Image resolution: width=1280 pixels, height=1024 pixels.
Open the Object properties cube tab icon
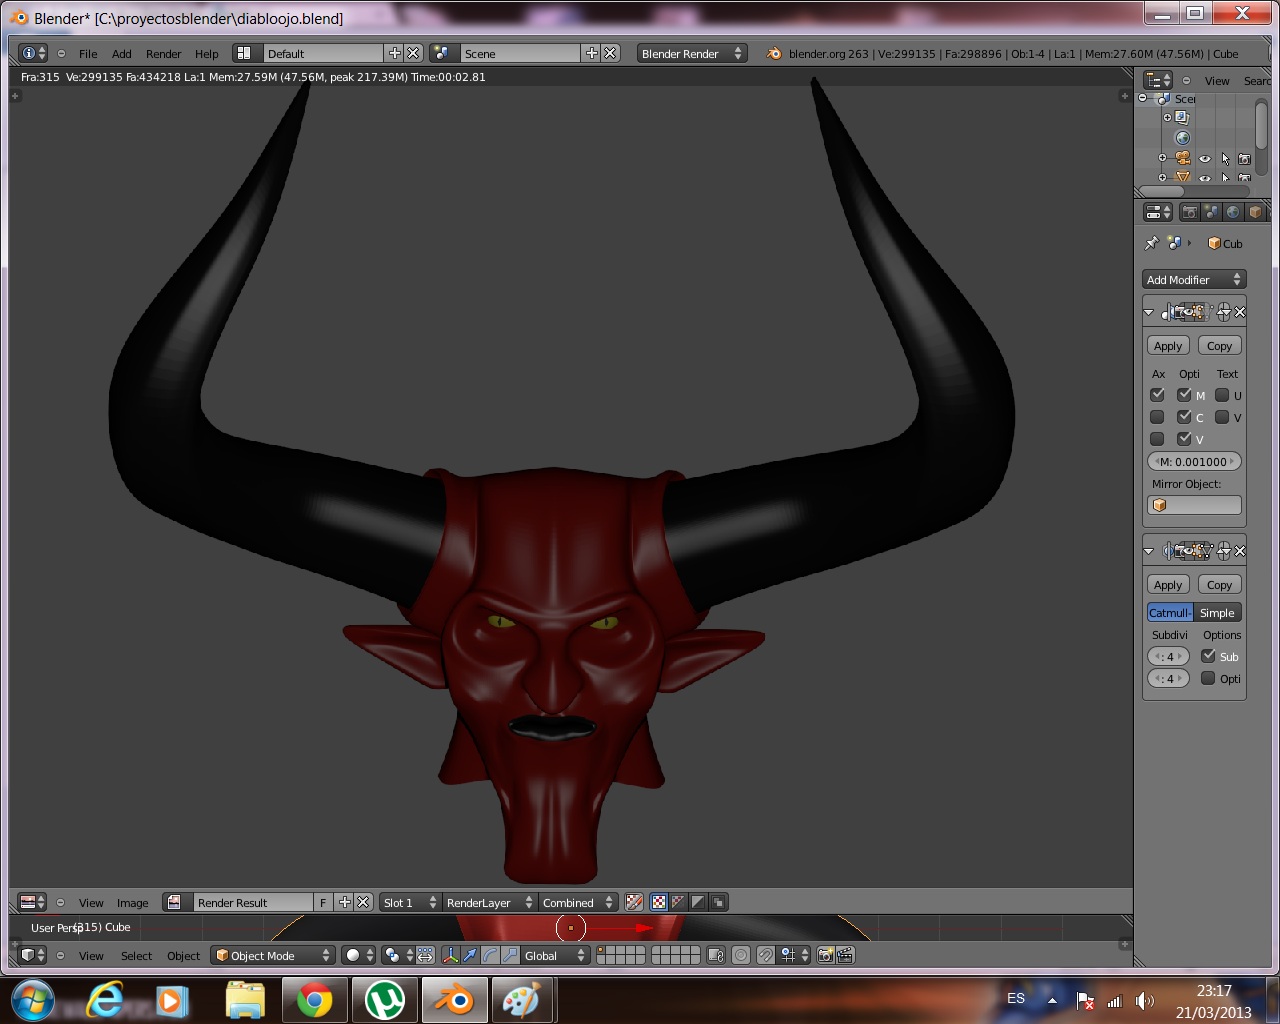[x=1255, y=212]
